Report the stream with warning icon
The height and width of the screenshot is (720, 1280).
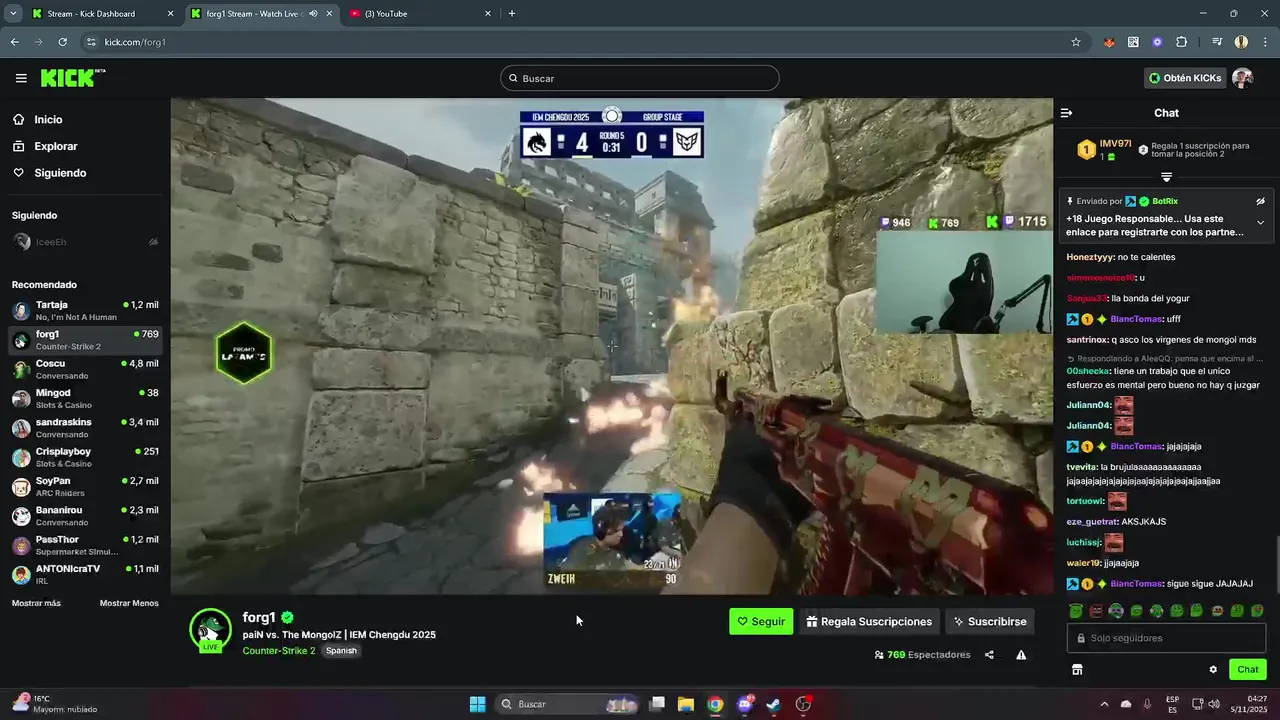tap(1021, 655)
